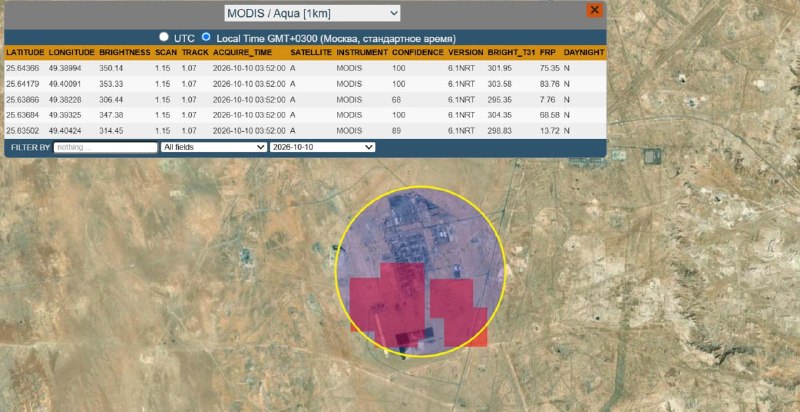Open the 2026-10-10 date dropdown
Image resolution: width=800 pixels, height=412 pixels.
pos(322,147)
